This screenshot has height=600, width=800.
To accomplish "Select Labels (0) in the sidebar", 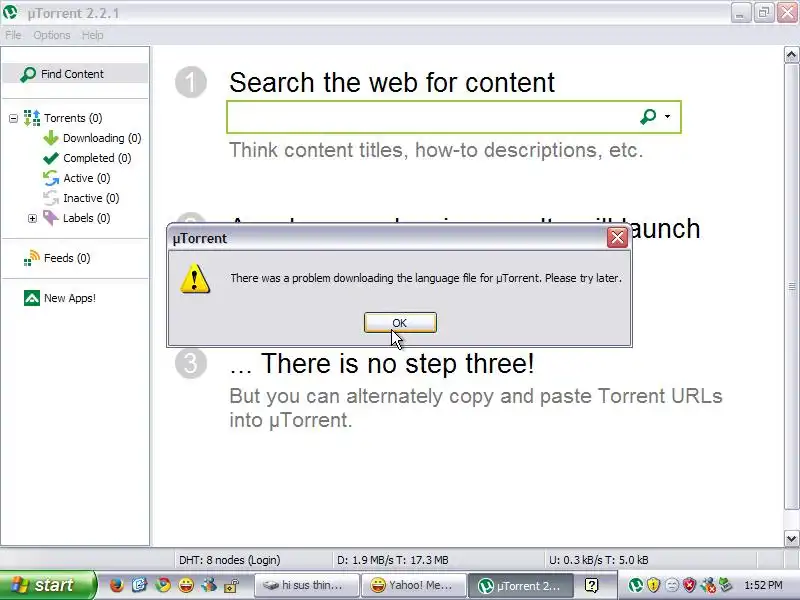I will pyautogui.click(x=87, y=218).
